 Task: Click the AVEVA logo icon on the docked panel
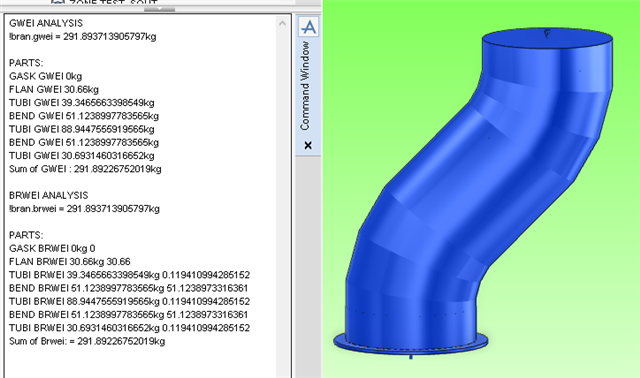309,27
